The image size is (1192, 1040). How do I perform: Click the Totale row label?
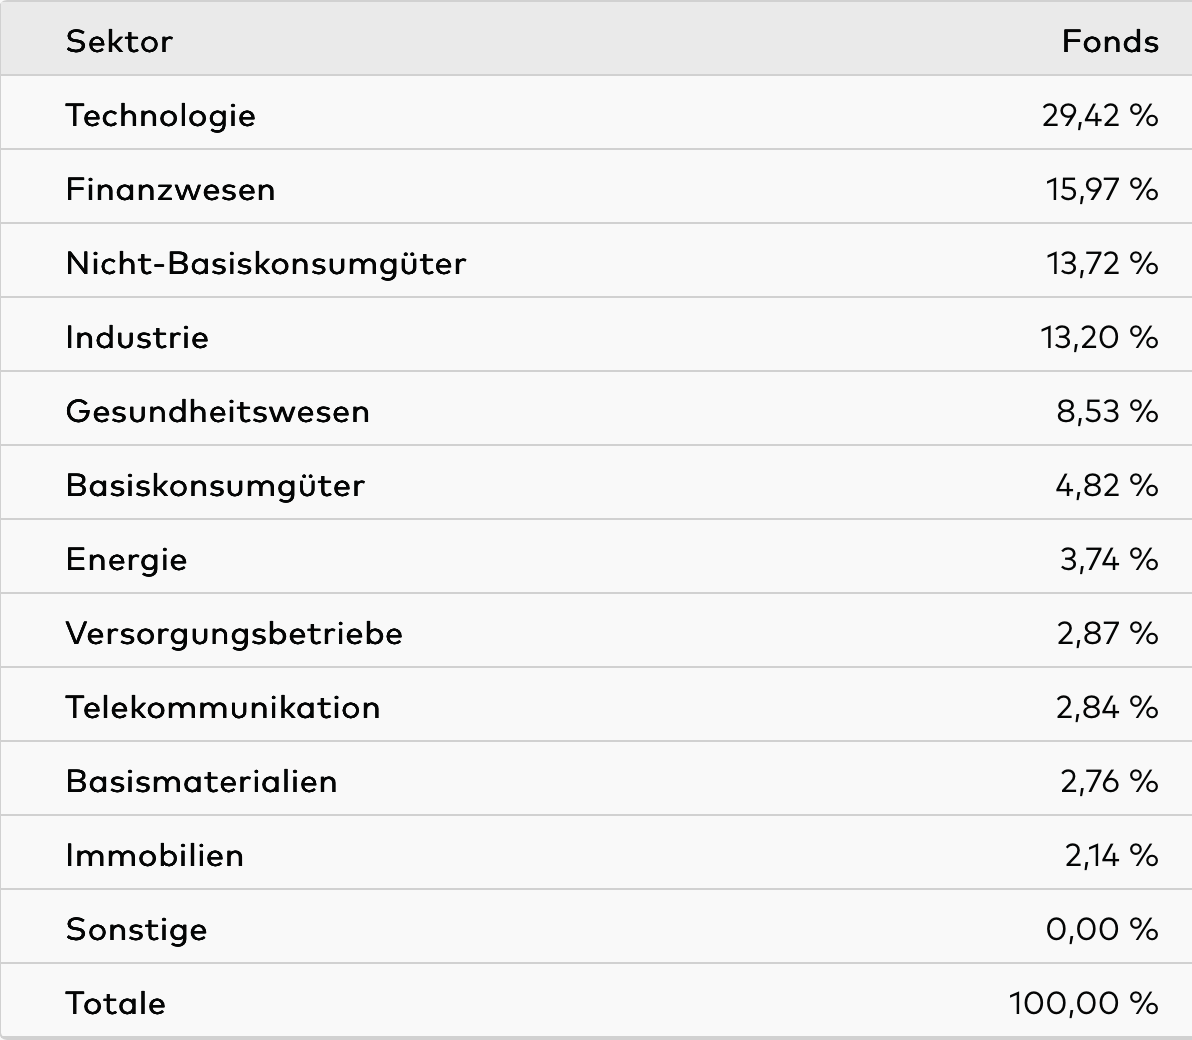[115, 1003]
